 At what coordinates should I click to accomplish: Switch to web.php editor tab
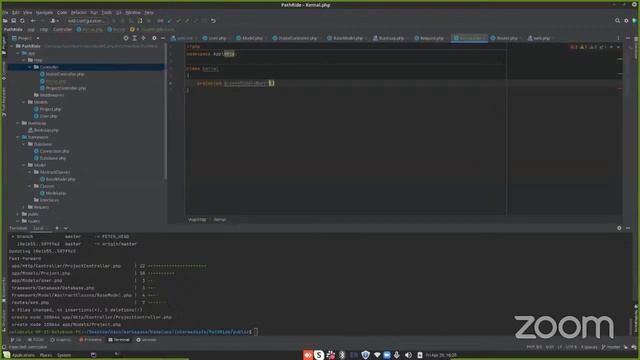pyautogui.click(x=539, y=38)
